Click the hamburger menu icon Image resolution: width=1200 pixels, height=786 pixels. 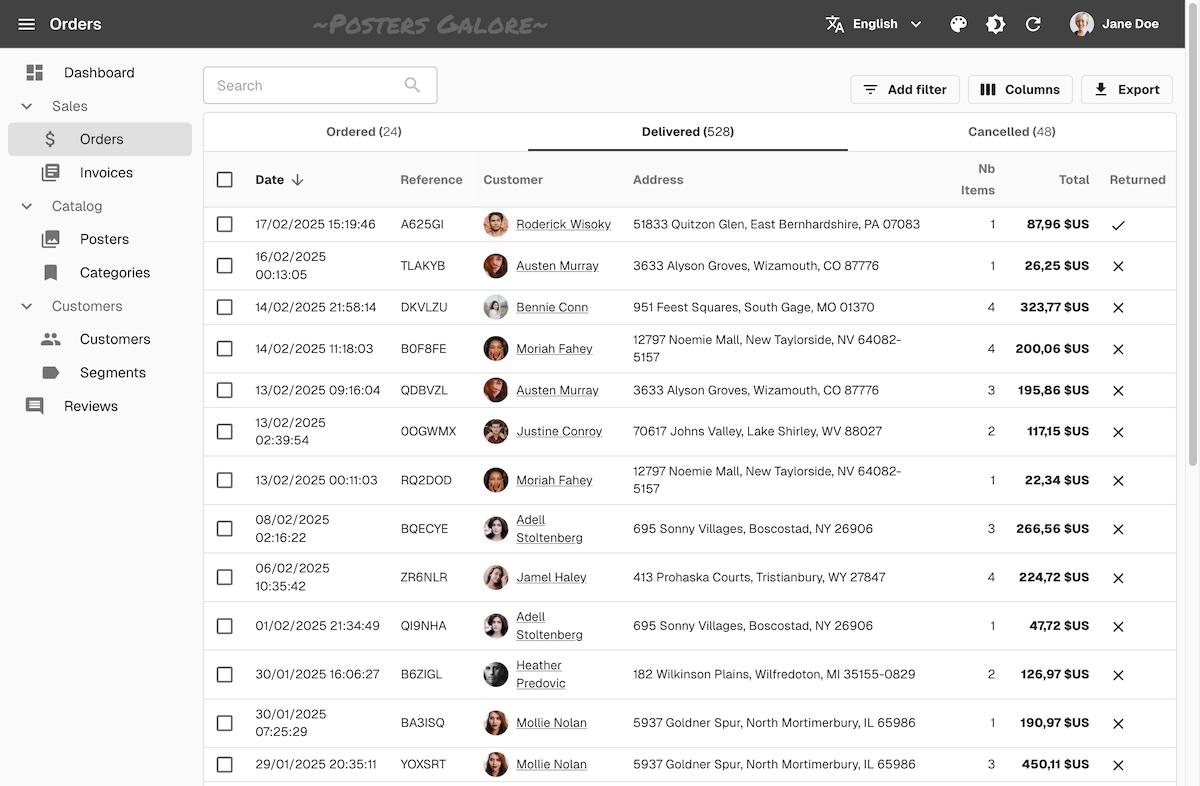click(27, 24)
